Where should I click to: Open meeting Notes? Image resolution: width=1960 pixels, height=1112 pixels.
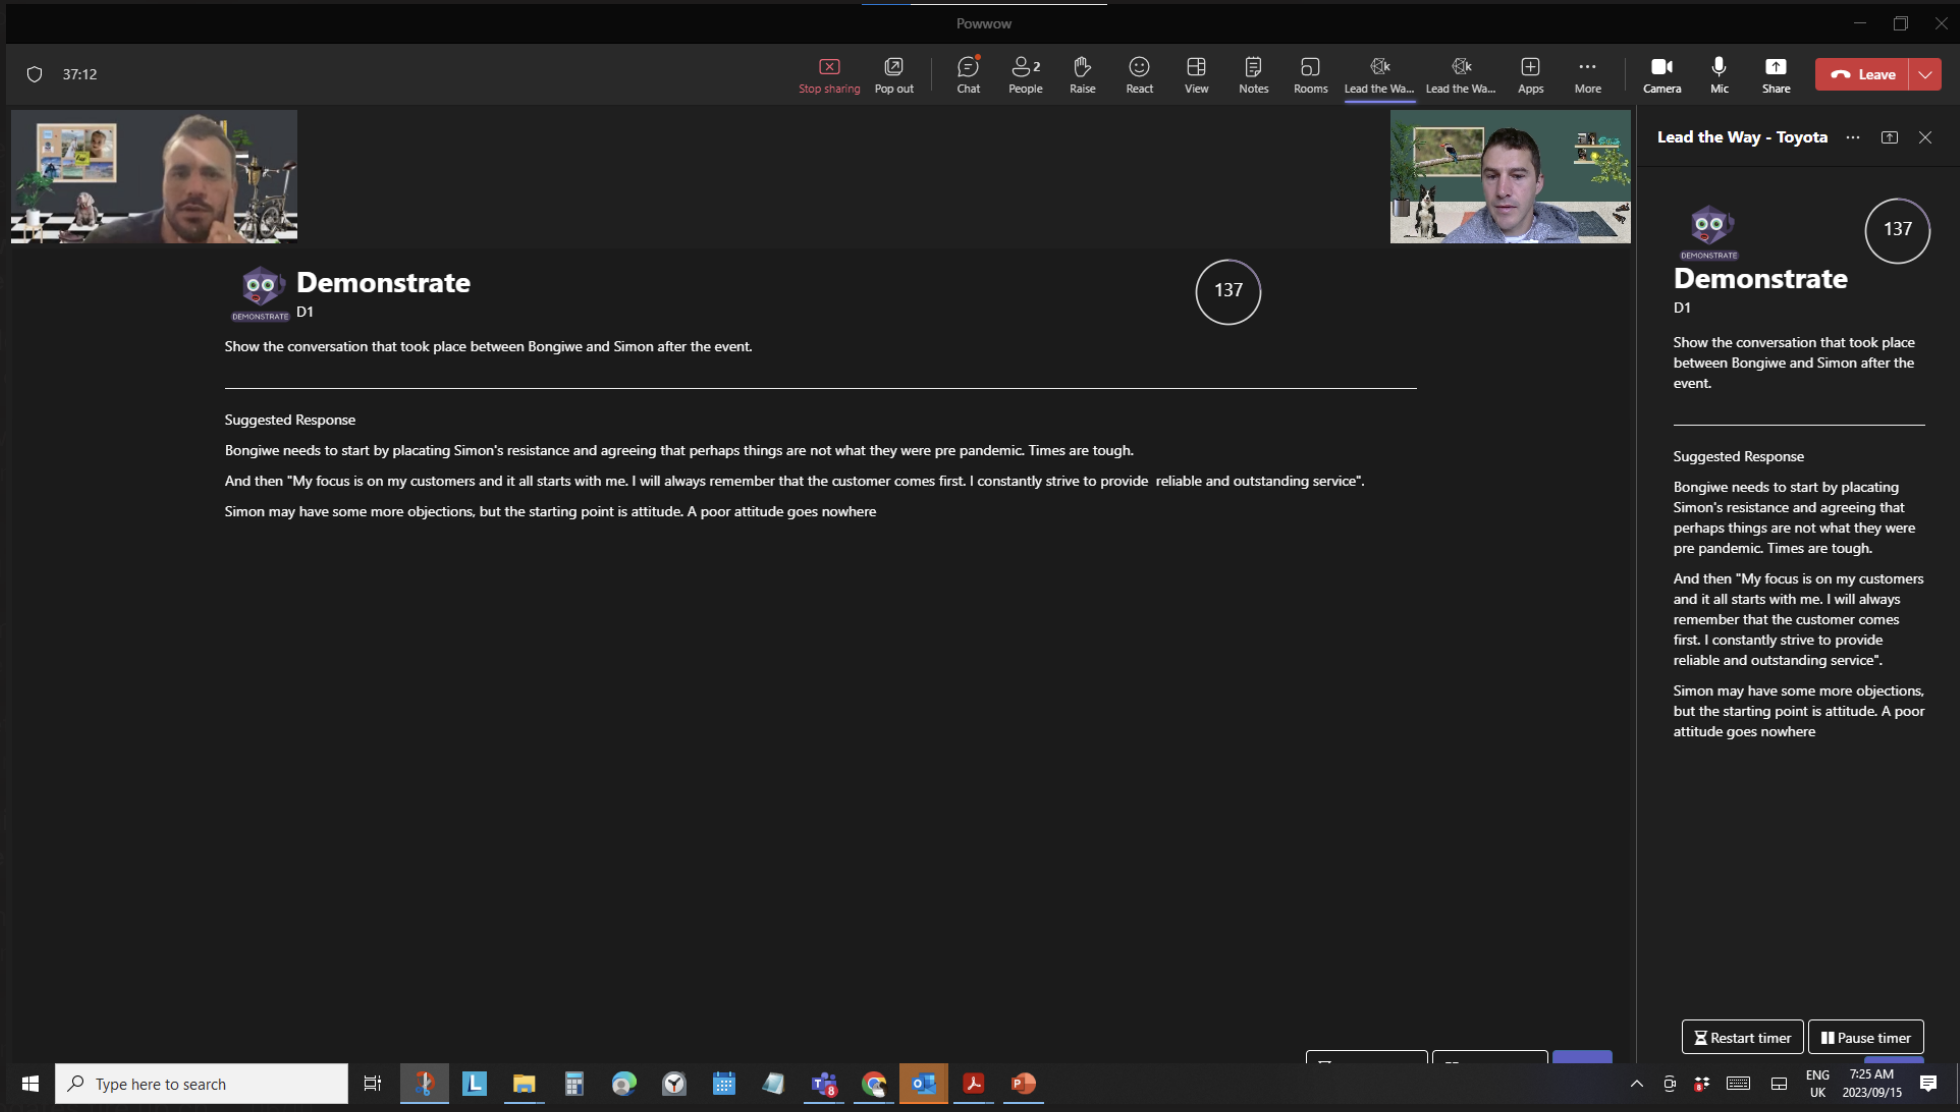pos(1253,74)
